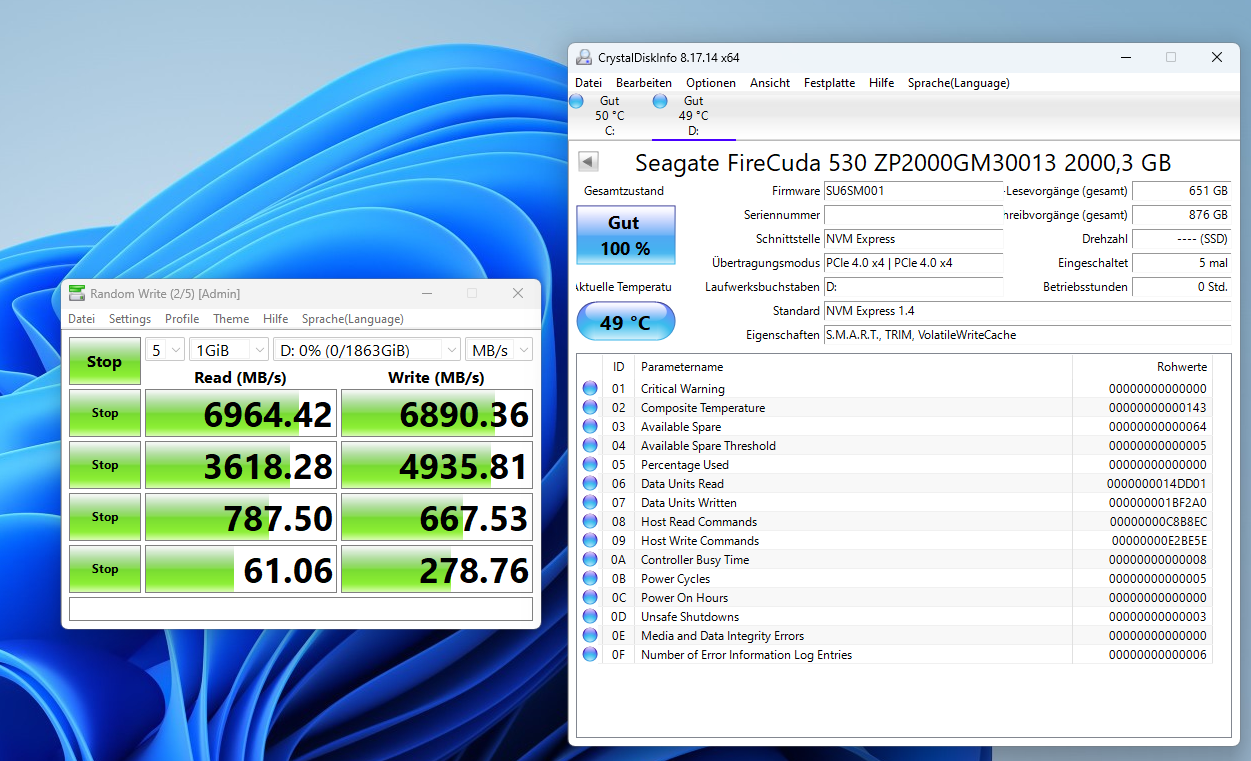
Task: Click the 49 °C temperature button
Action: 626,322
